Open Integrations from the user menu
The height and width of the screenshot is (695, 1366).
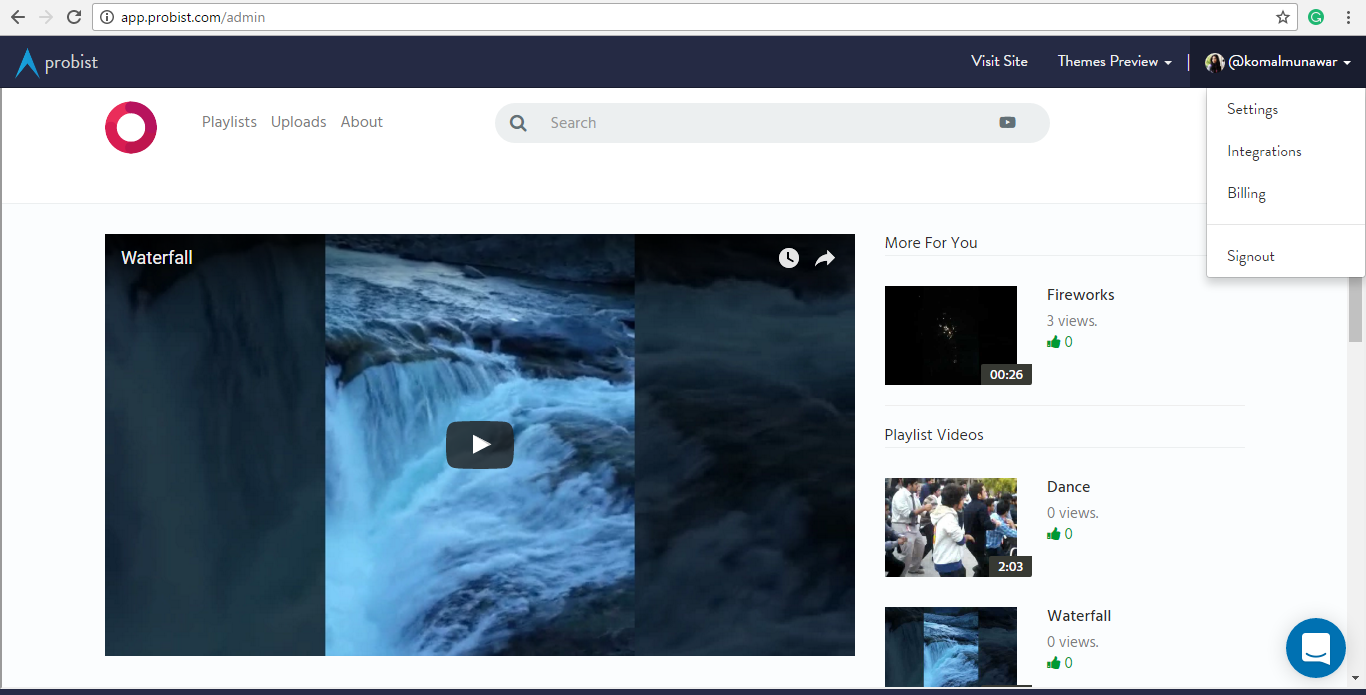coord(1264,151)
